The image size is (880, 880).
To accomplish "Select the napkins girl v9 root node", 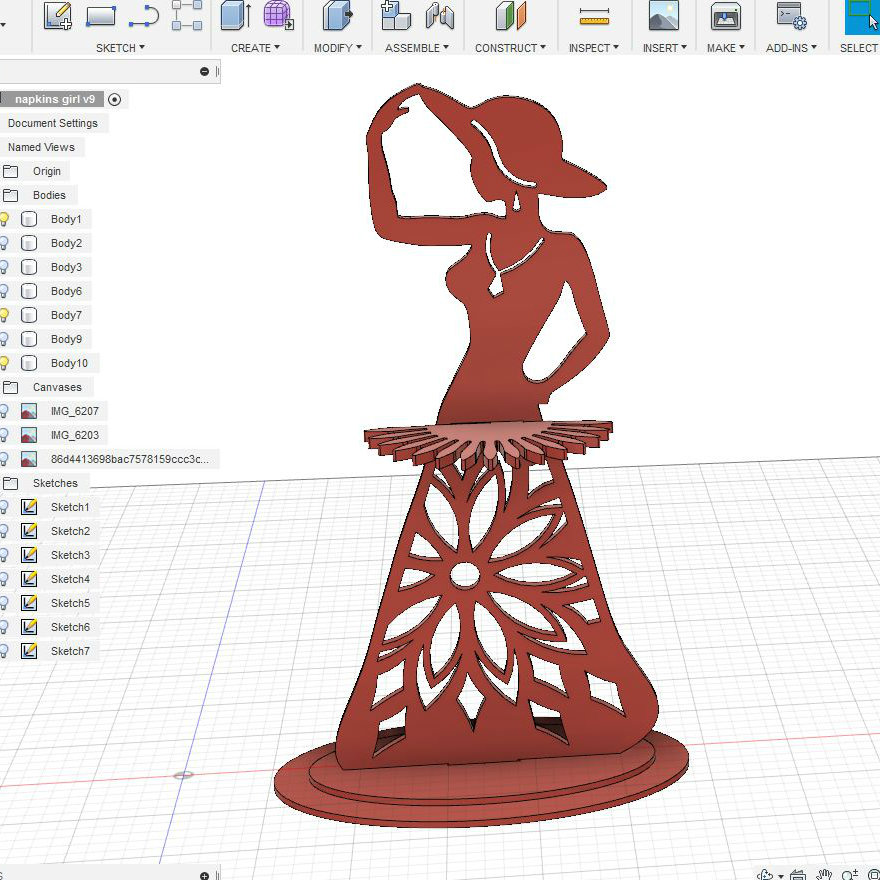I will tap(54, 99).
